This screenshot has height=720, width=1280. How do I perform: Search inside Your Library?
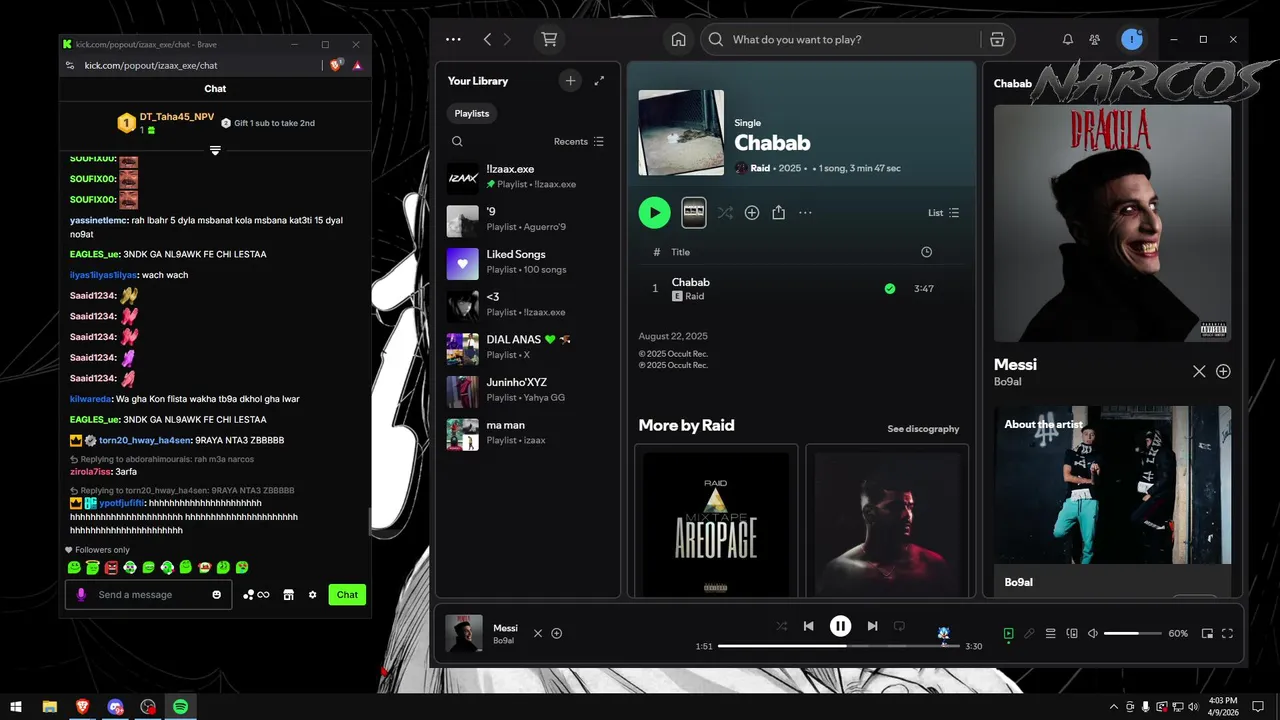(x=457, y=141)
